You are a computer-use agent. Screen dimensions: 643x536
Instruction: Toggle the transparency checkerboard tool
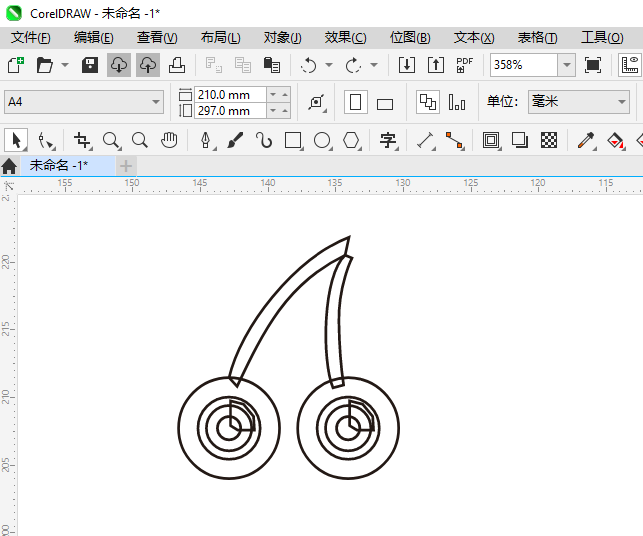(549, 141)
